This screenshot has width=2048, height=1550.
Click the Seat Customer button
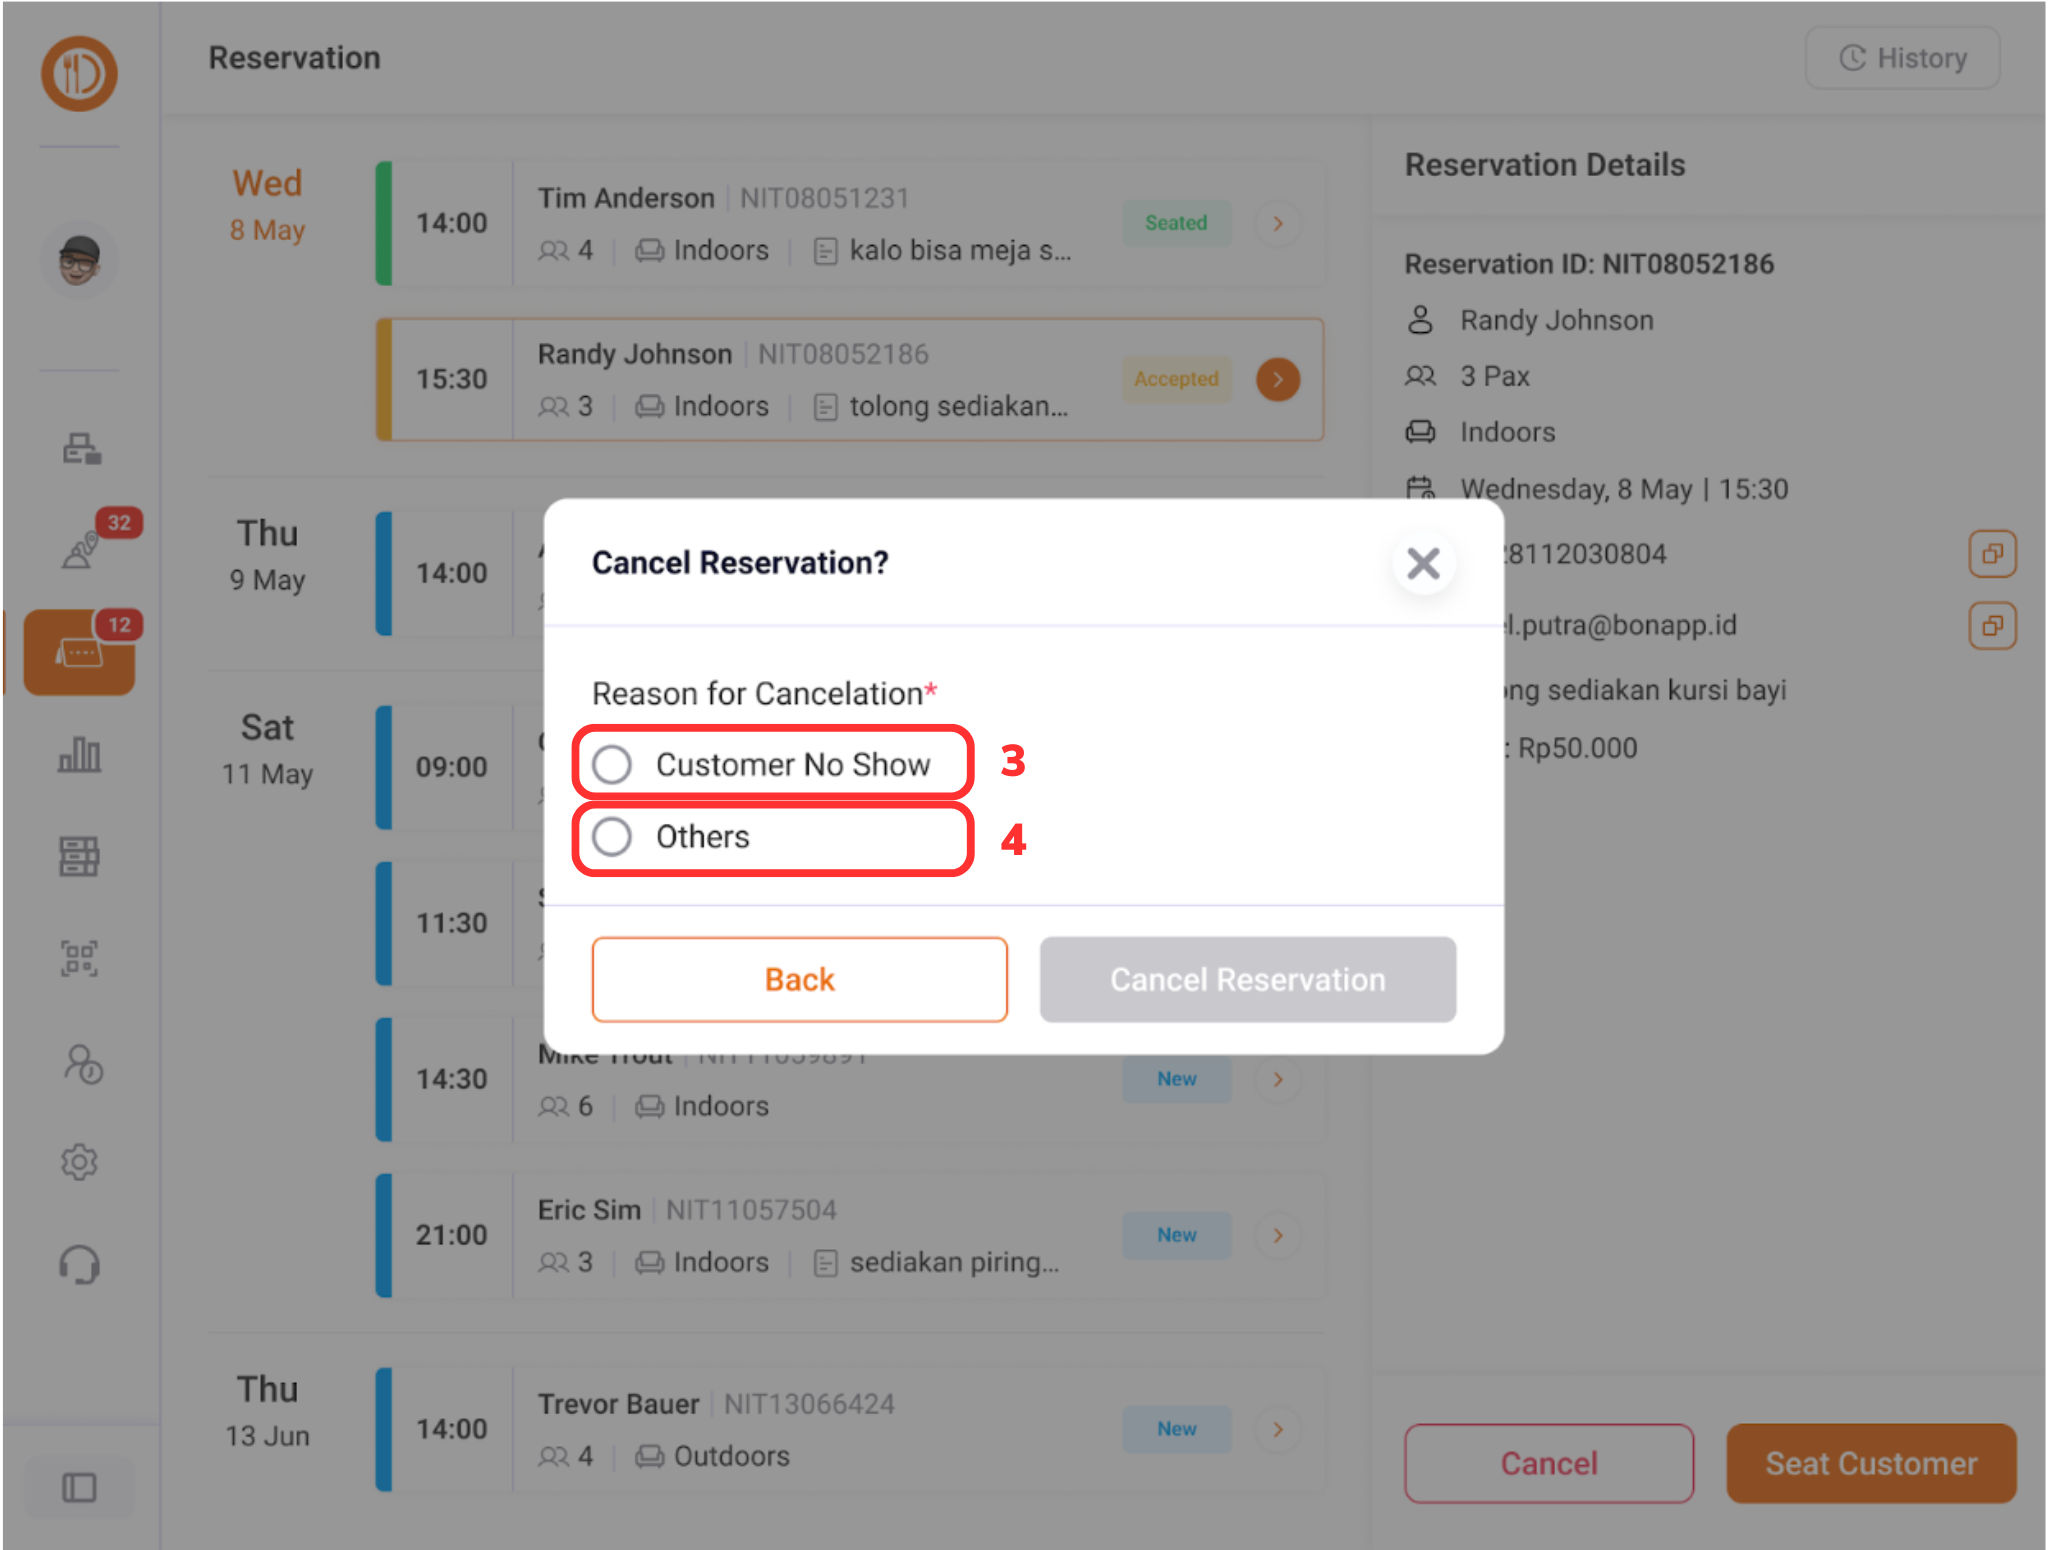tap(1870, 1463)
